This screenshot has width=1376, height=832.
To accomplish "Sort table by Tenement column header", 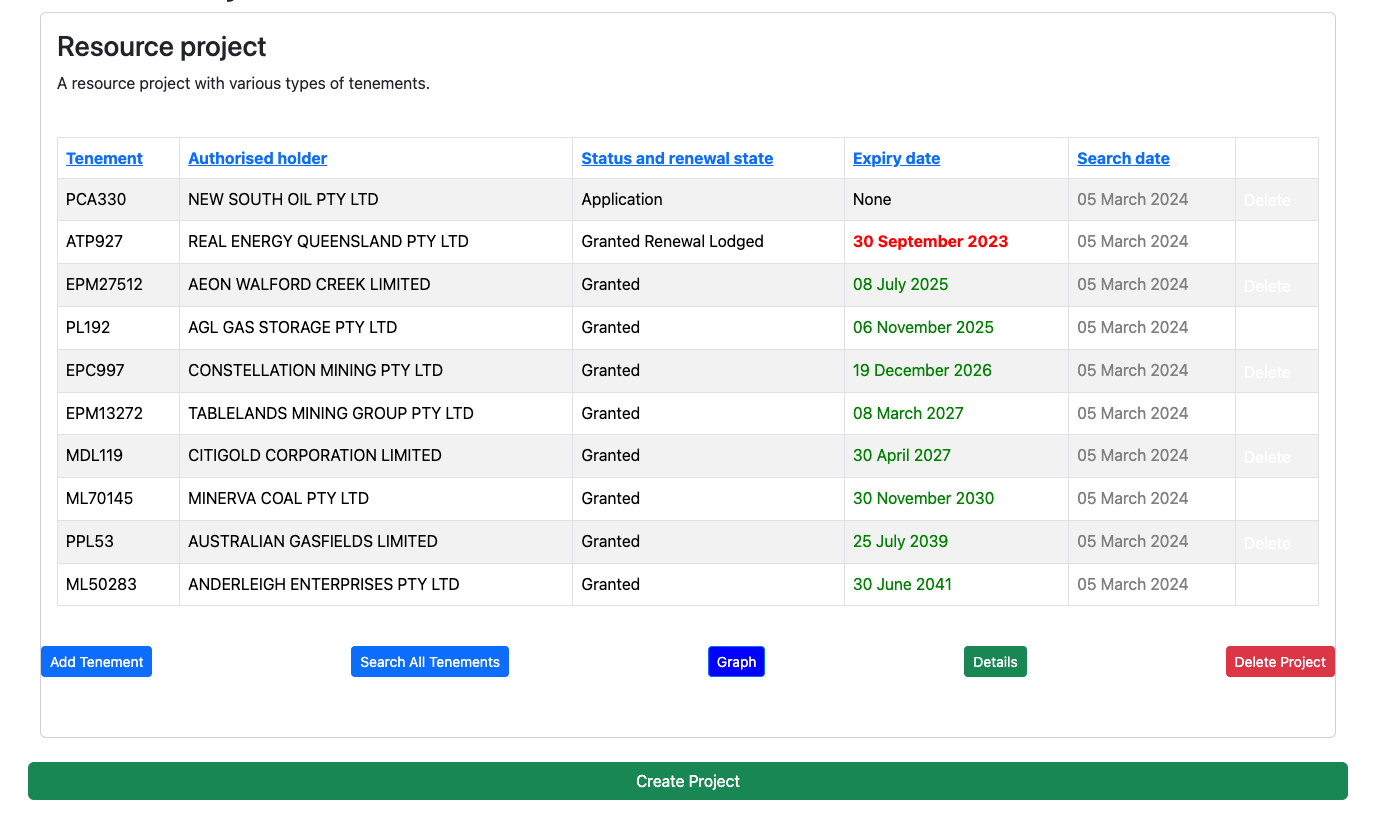I will [104, 158].
